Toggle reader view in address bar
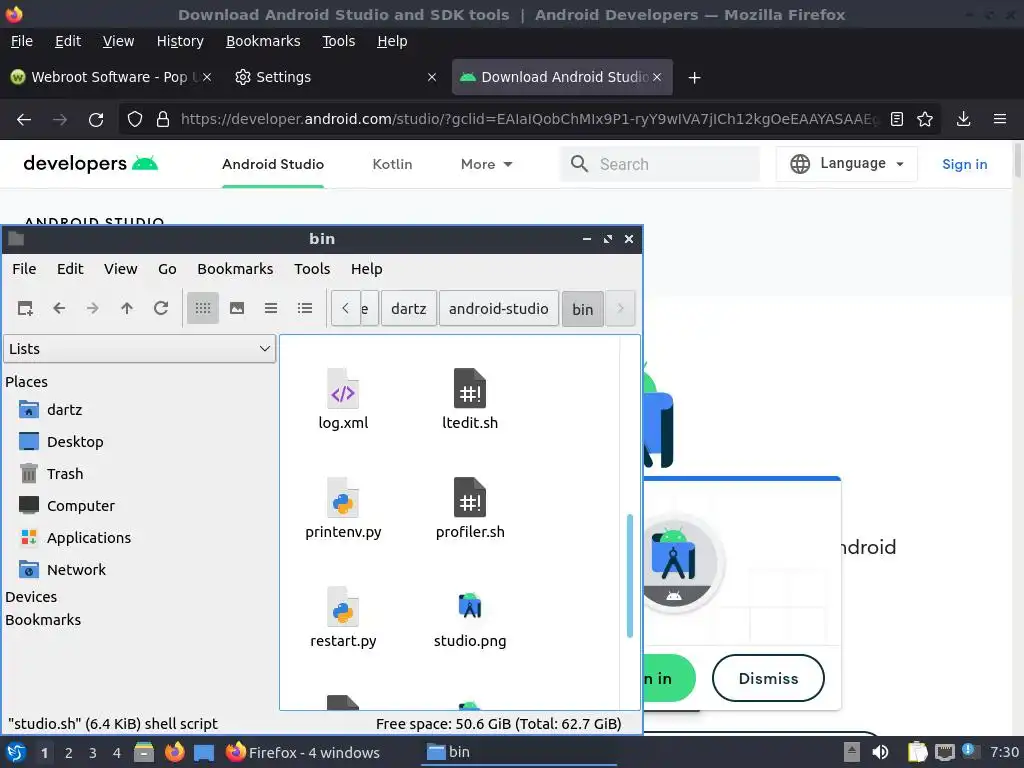Screen dimensions: 1024x768 pos(897,119)
